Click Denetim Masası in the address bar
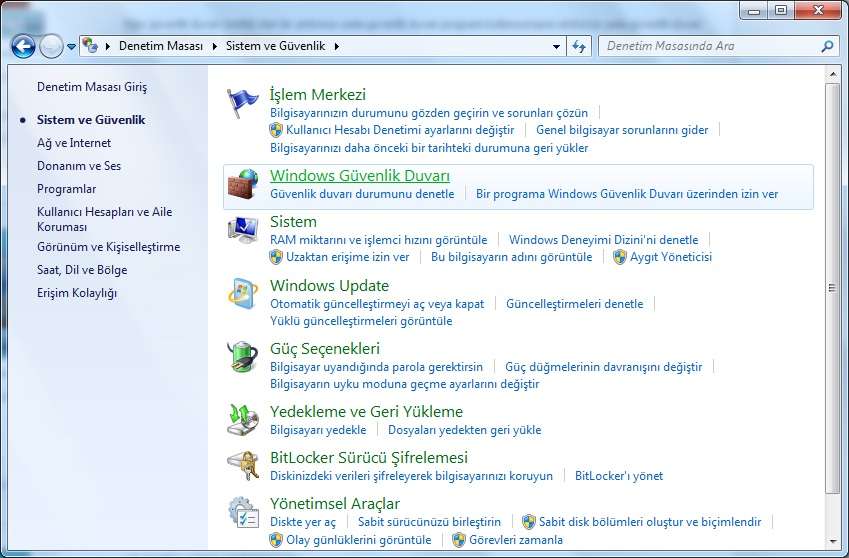 161,46
